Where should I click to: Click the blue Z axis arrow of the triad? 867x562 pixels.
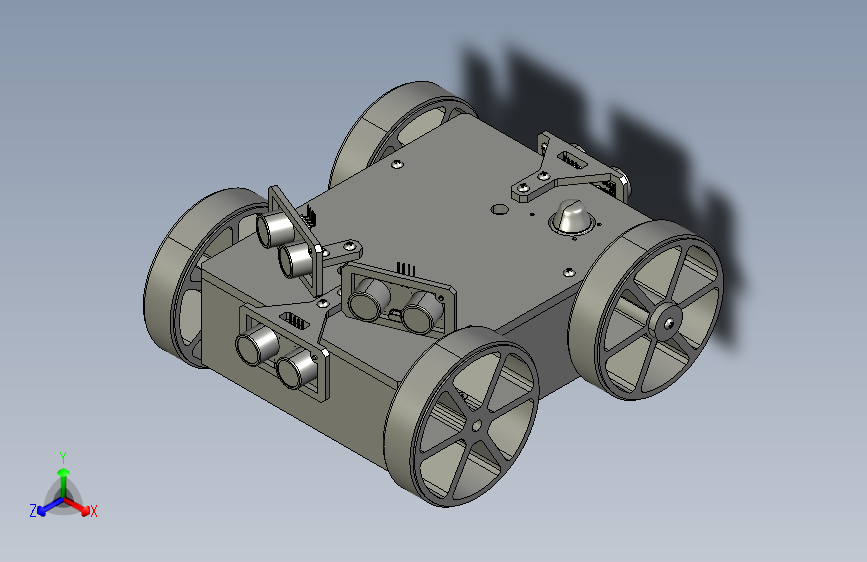tap(51, 506)
